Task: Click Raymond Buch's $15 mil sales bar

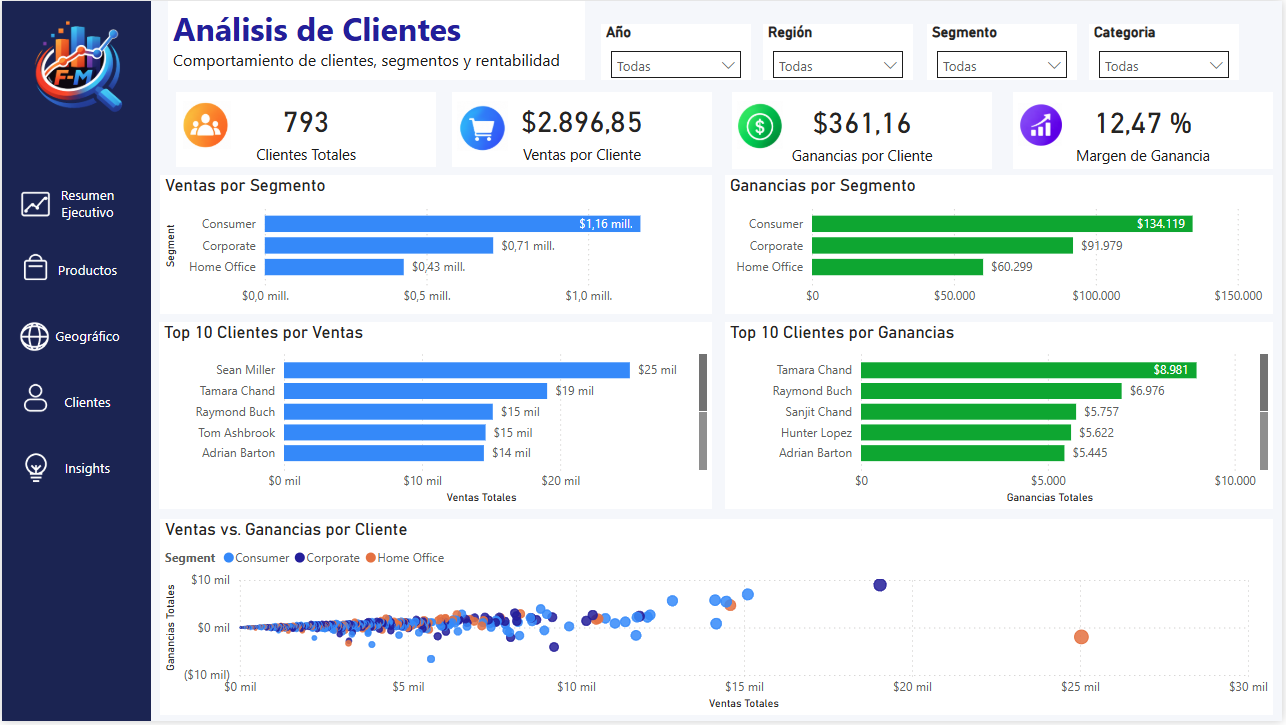Action: pos(388,412)
